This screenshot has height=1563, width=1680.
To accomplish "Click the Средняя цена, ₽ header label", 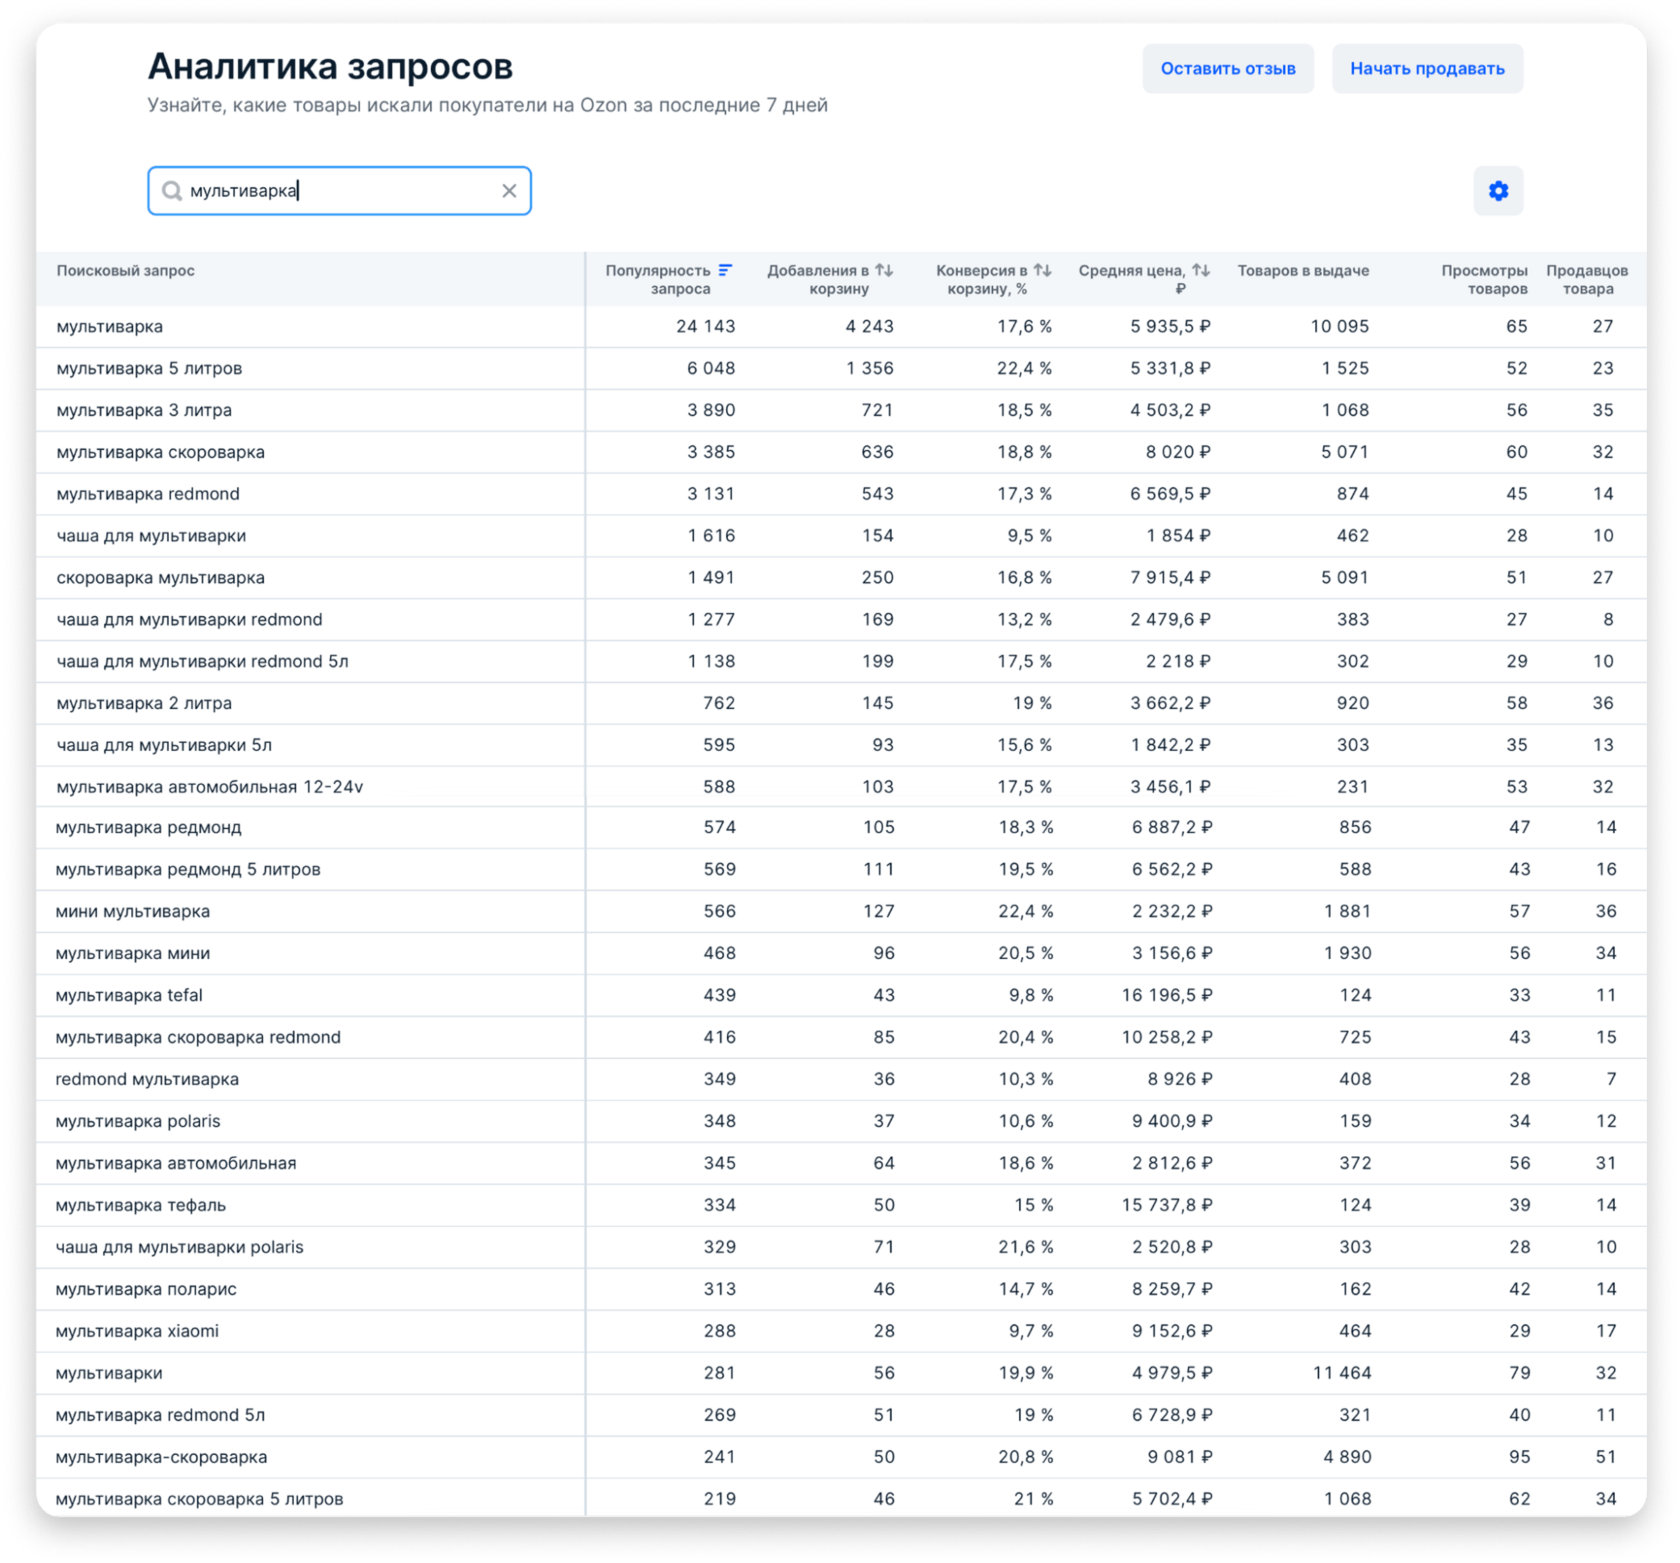I will pos(1132,280).
